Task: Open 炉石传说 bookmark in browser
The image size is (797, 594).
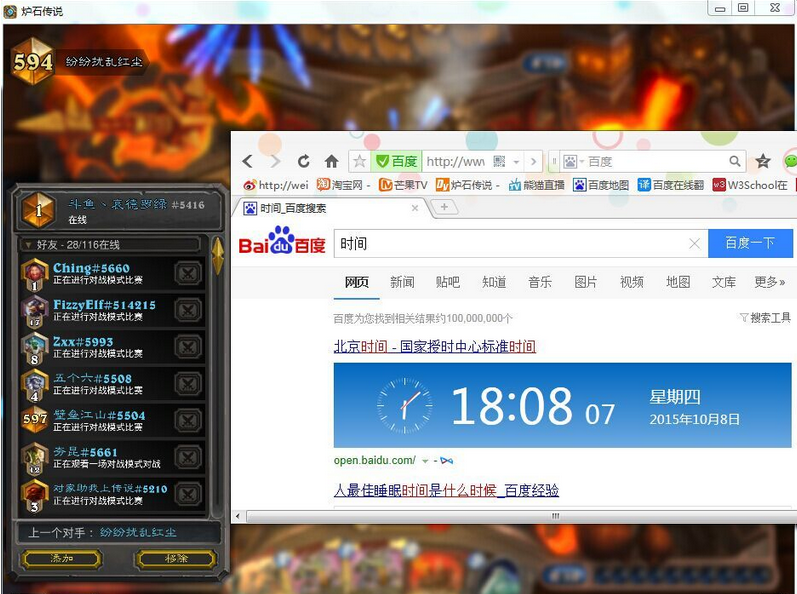Action: coord(468,185)
